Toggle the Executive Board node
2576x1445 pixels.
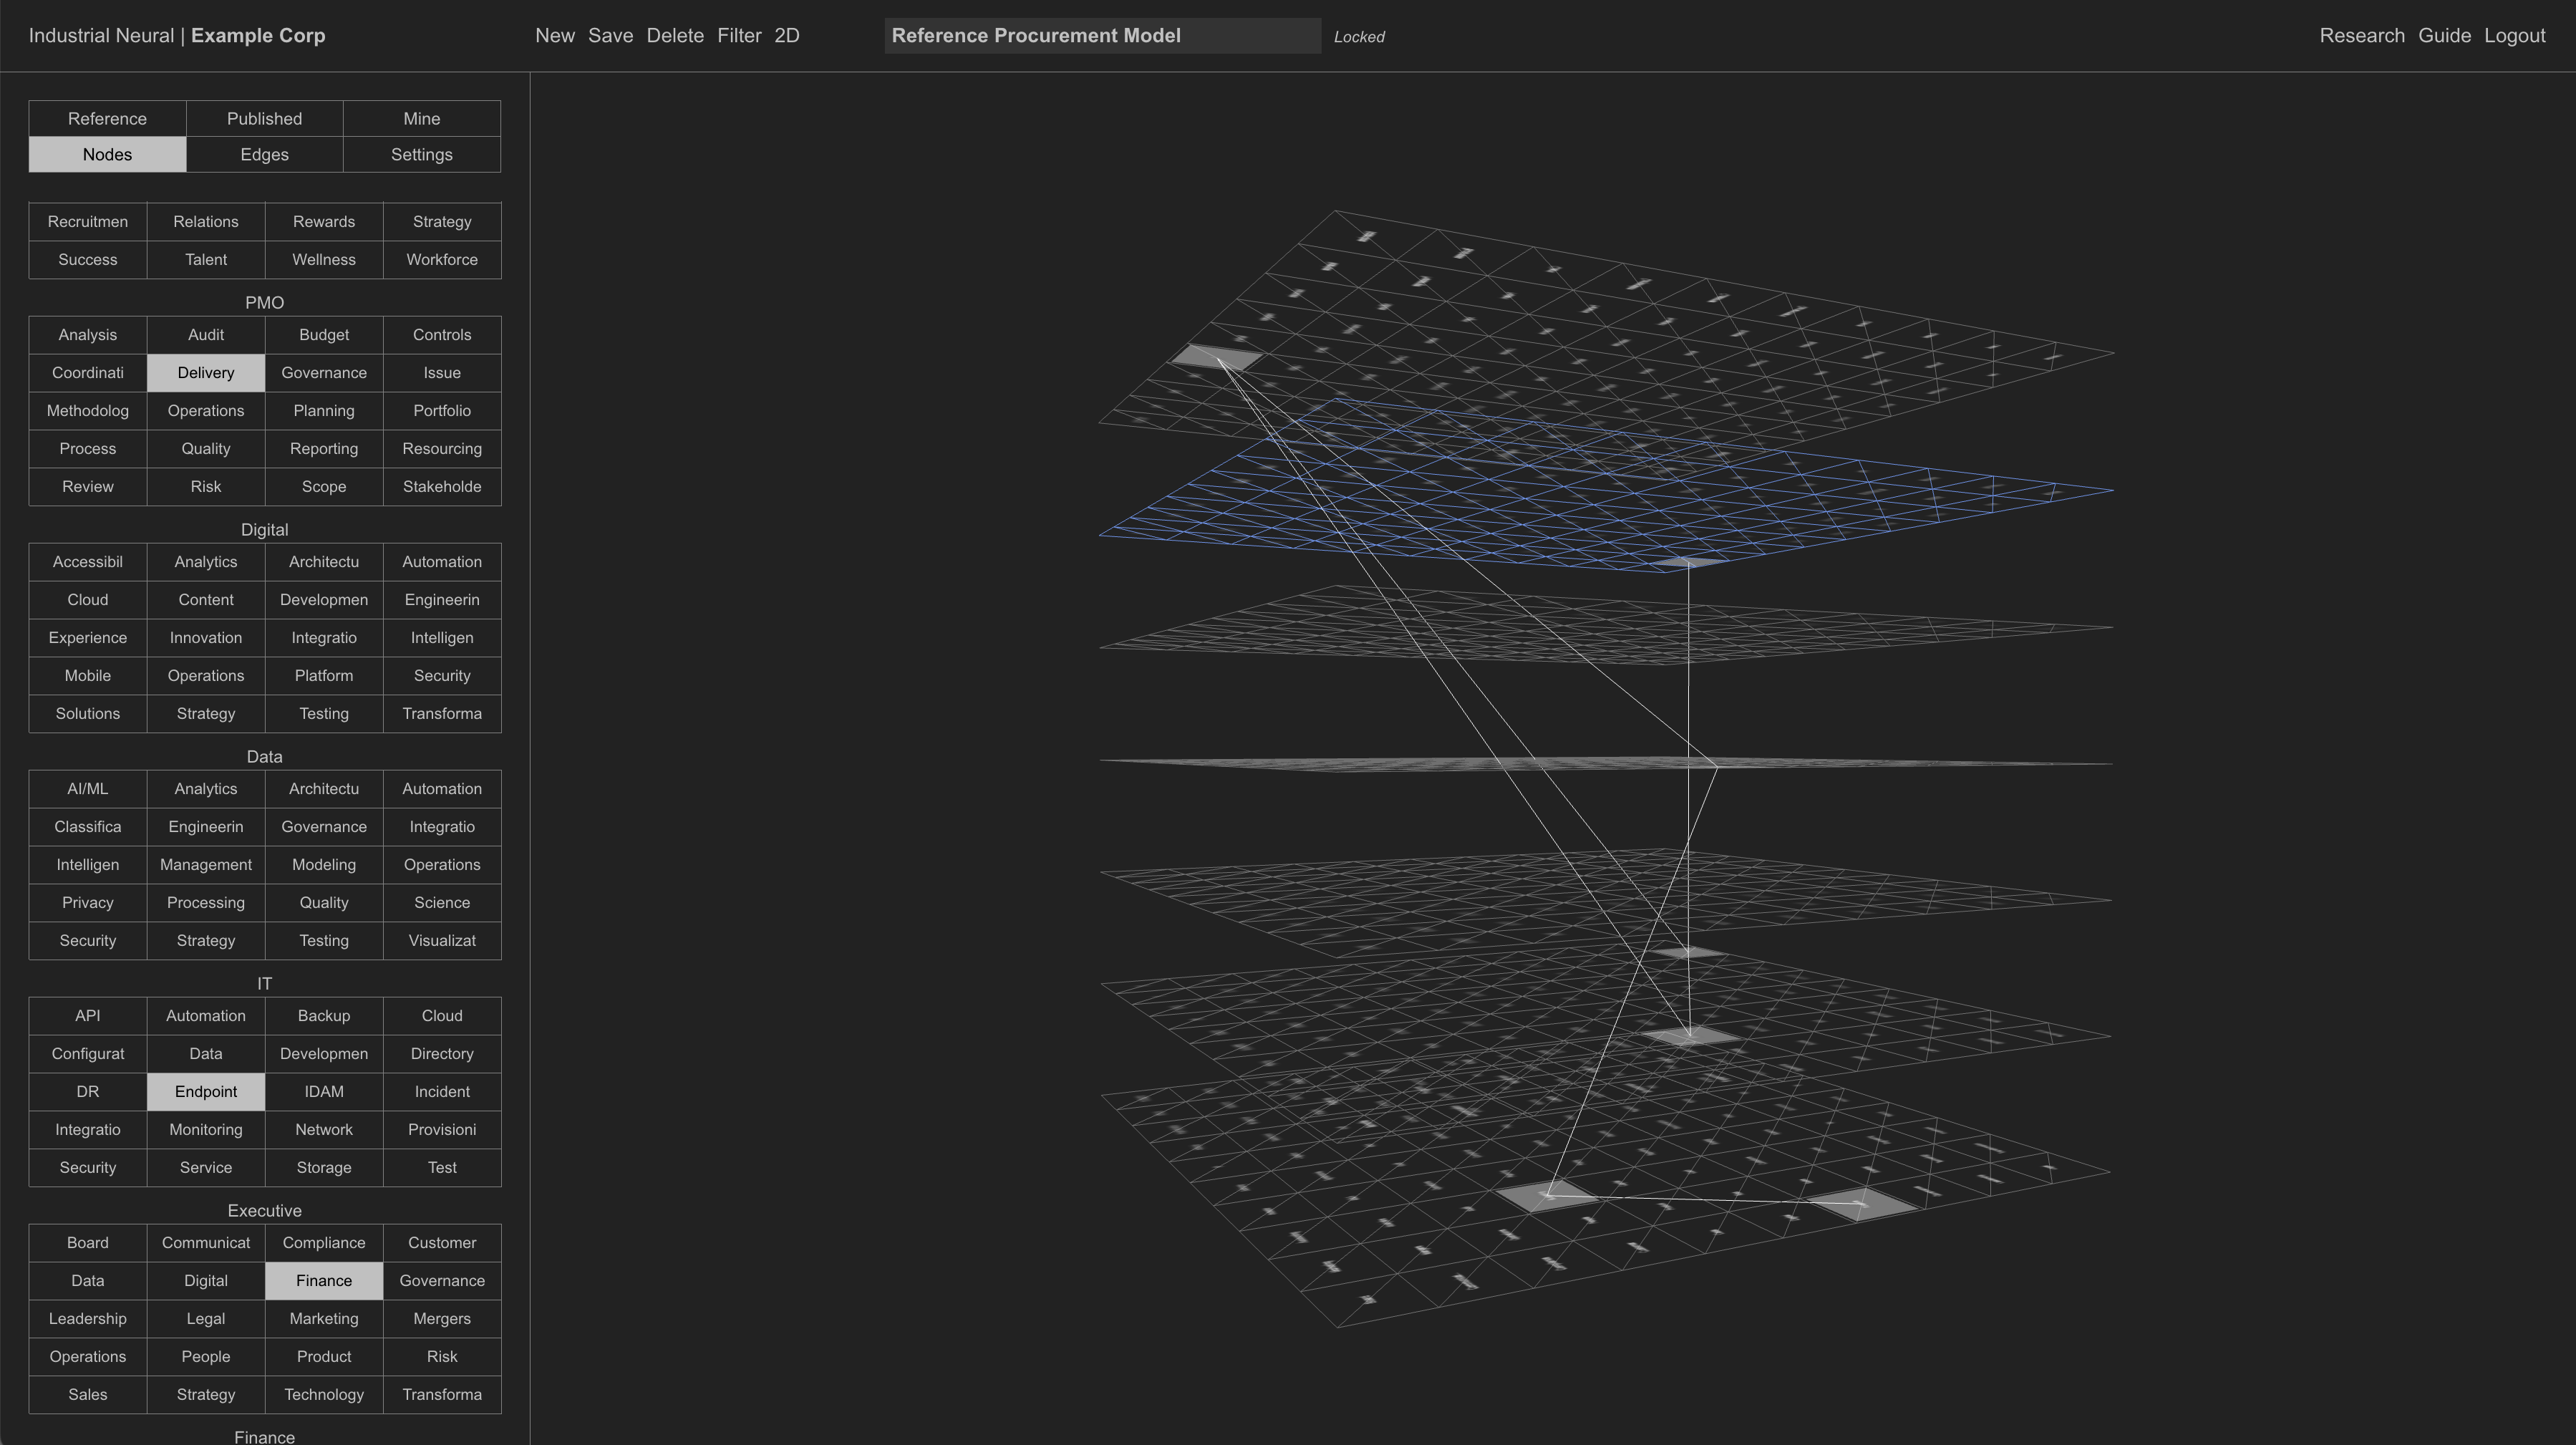tap(88, 1243)
